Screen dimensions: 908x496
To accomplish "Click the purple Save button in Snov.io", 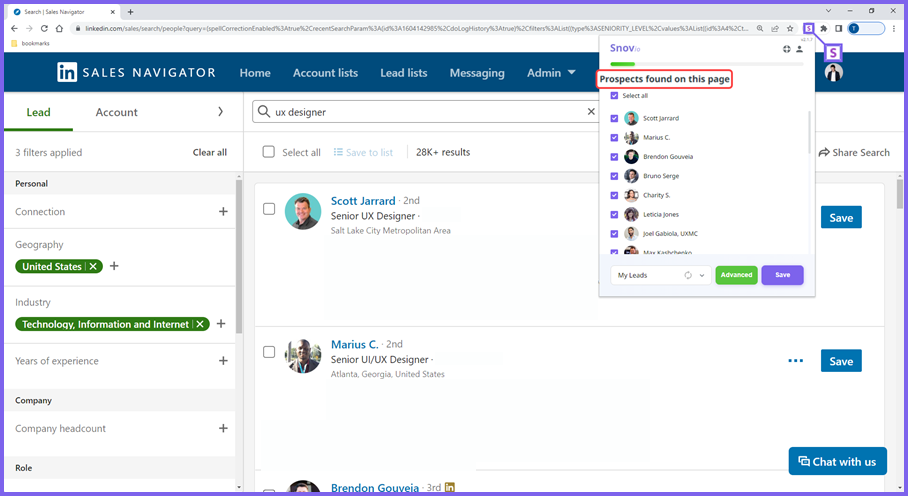I will coord(782,275).
